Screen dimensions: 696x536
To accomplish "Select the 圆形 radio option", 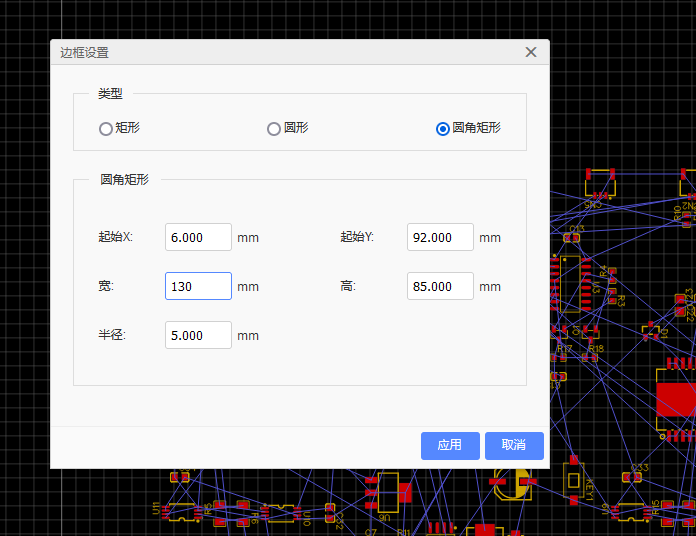I will click(288, 128).
